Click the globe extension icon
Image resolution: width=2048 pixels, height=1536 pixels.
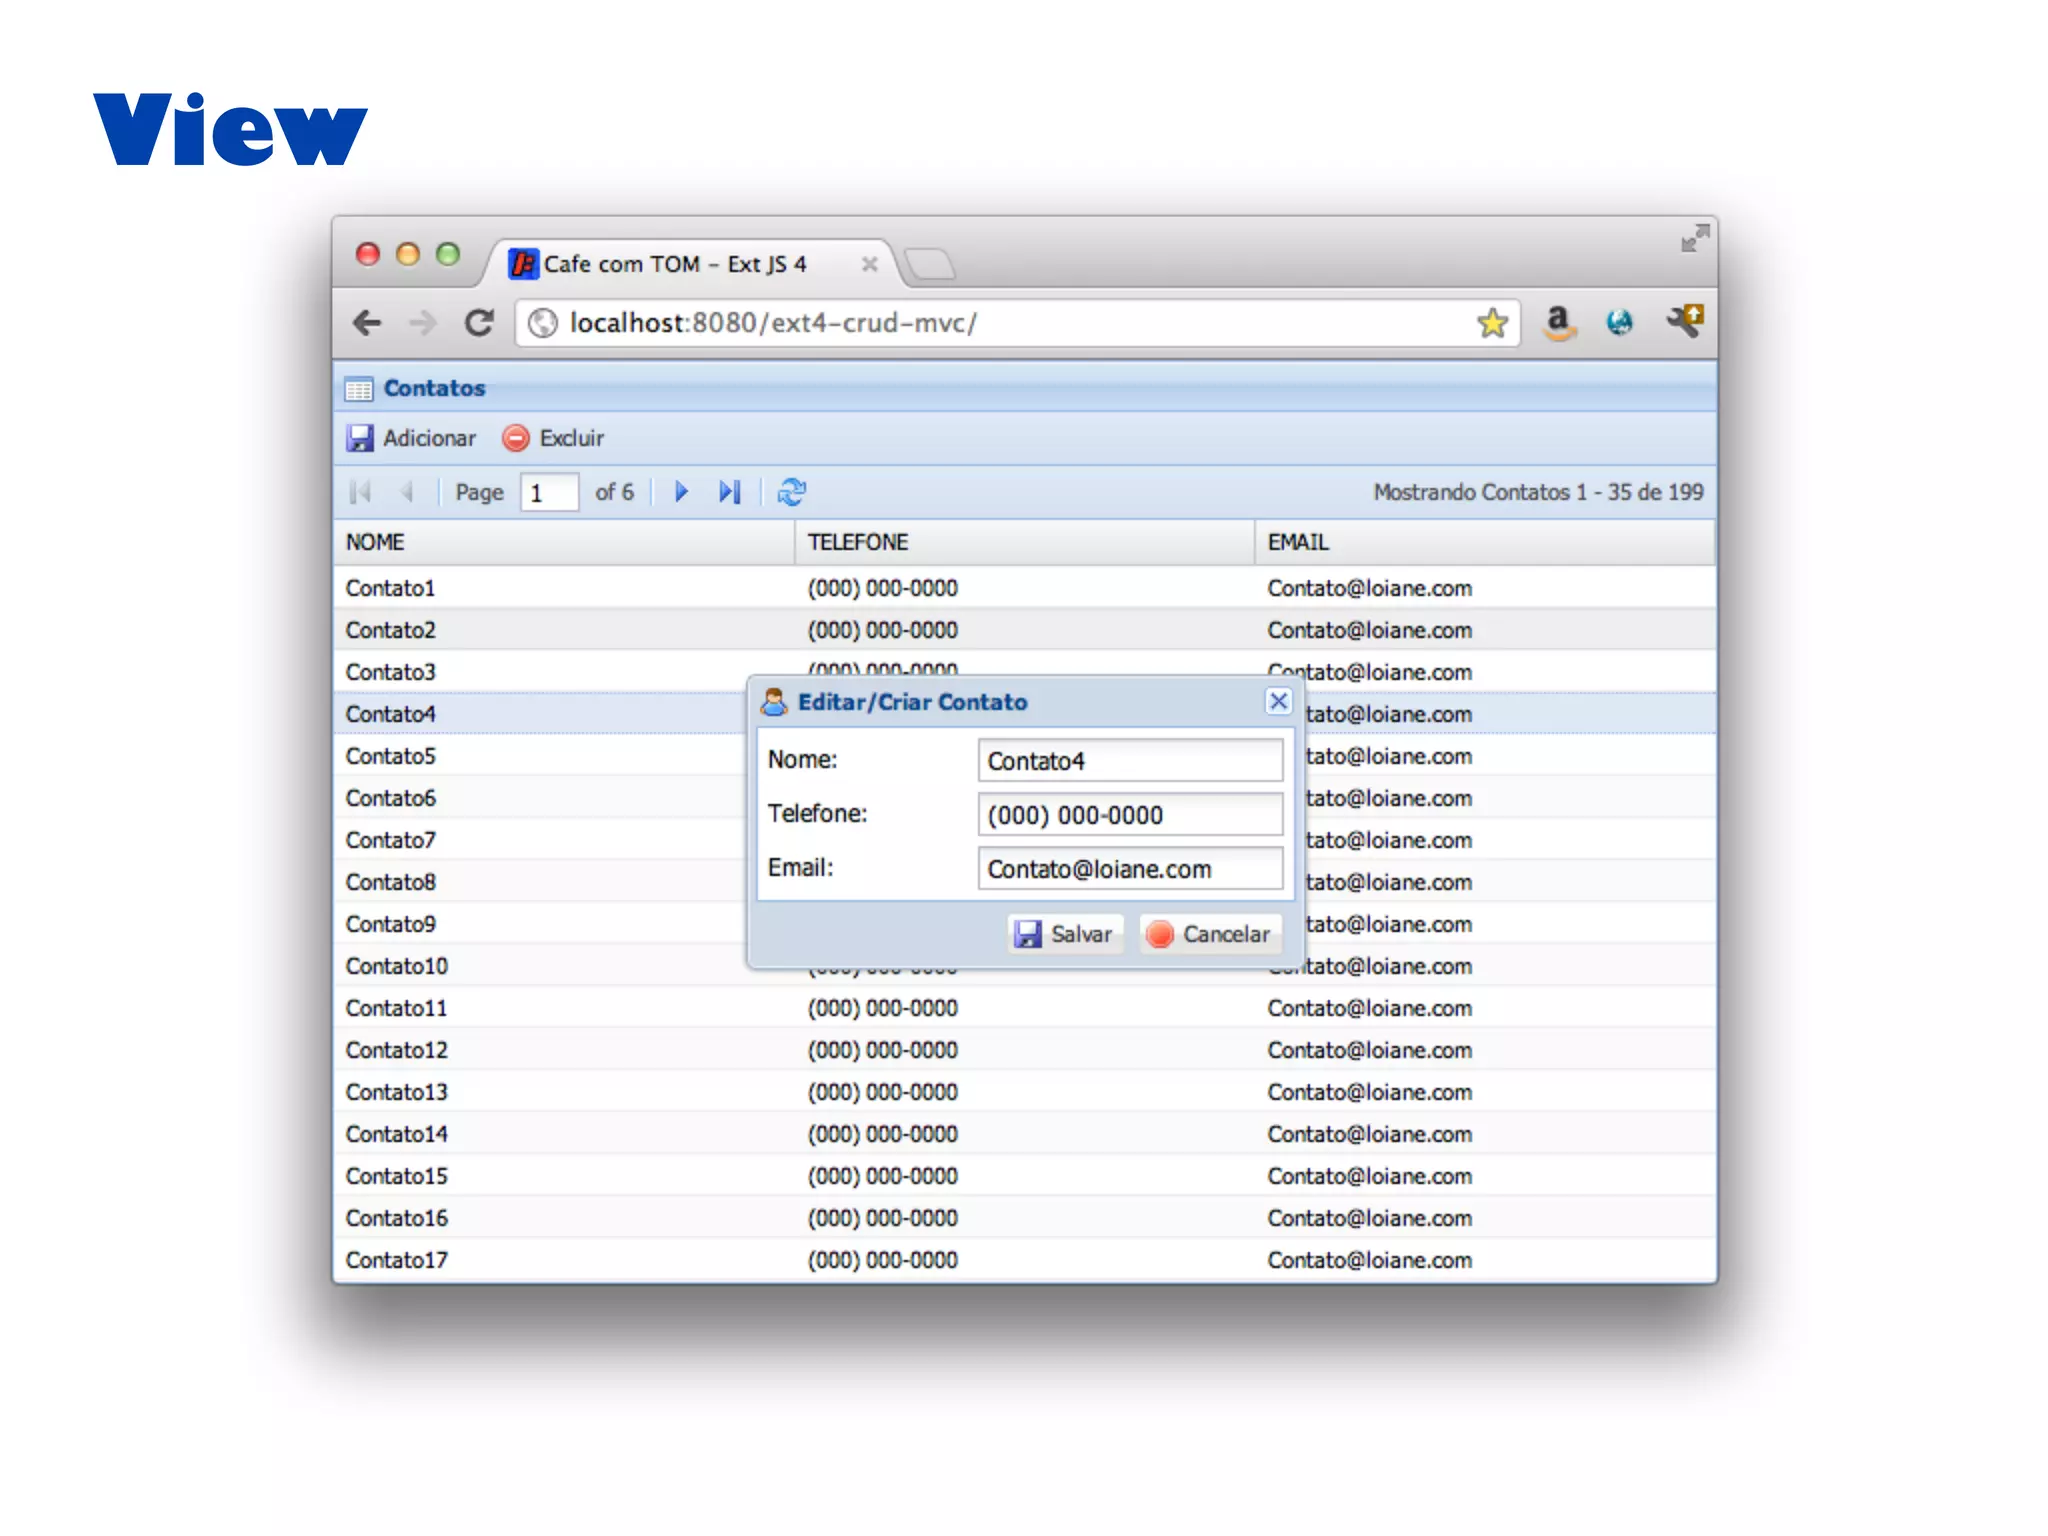pos(1619,322)
